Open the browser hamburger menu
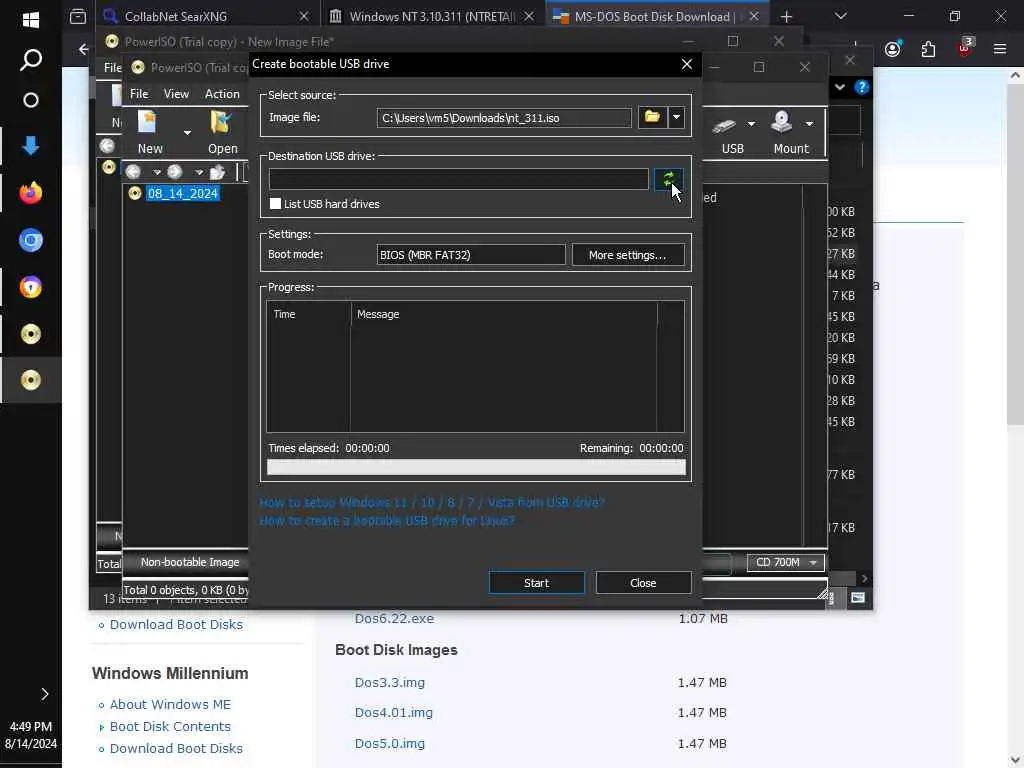 pyautogui.click(x=999, y=49)
